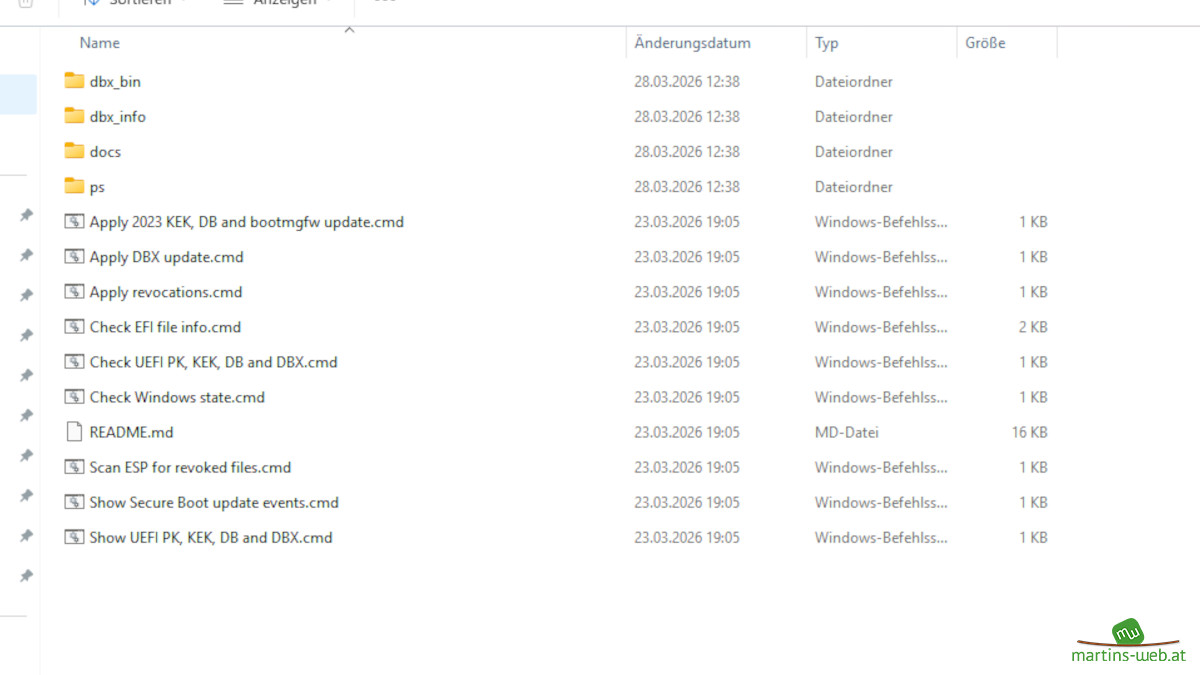Select the Apply revocations.cmd file name
Screen dimensions: 1200x675
[166, 292]
